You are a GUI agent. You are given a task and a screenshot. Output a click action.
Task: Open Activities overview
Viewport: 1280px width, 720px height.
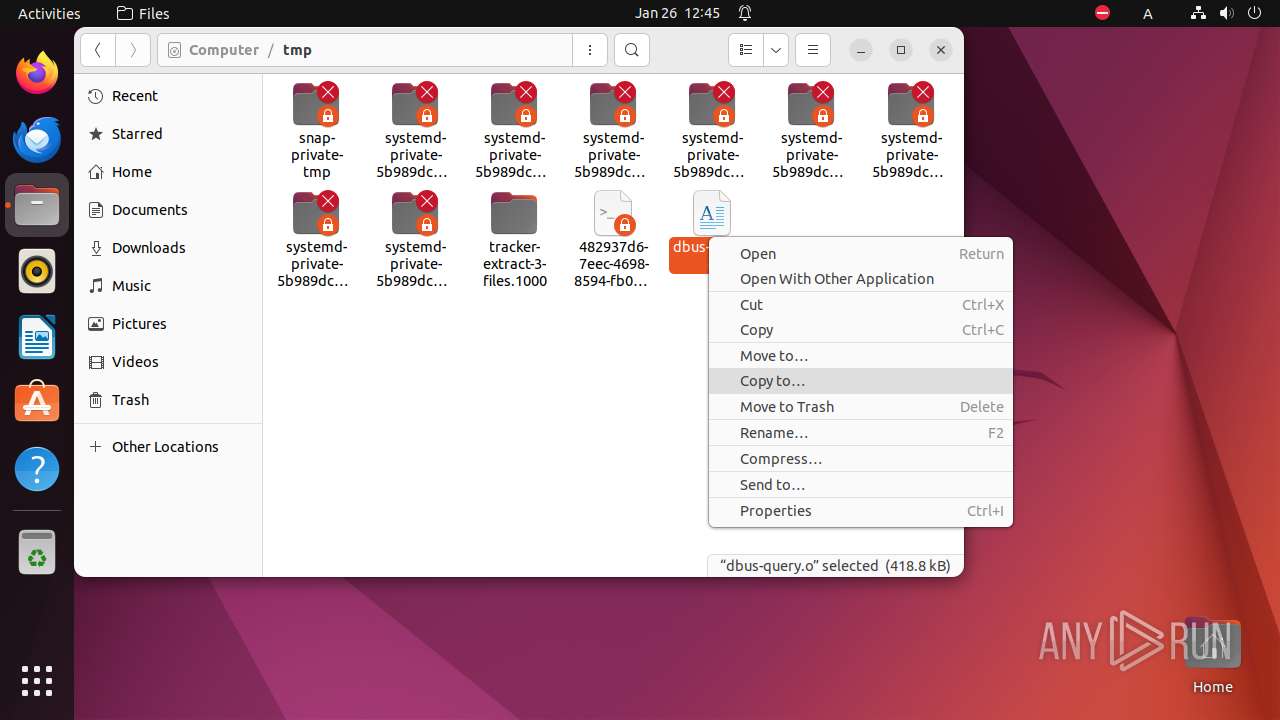coord(49,13)
